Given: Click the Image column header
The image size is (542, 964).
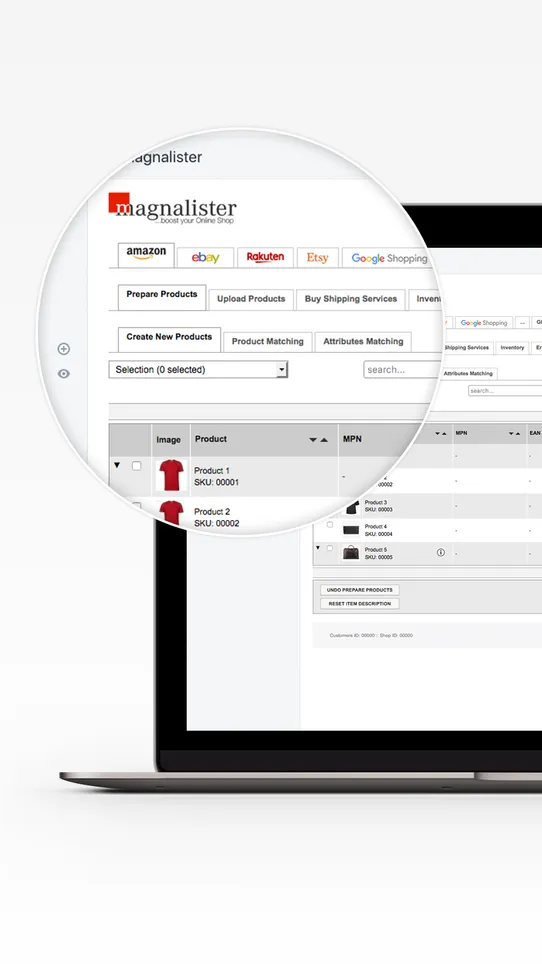Looking at the screenshot, I should coord(168,440).
